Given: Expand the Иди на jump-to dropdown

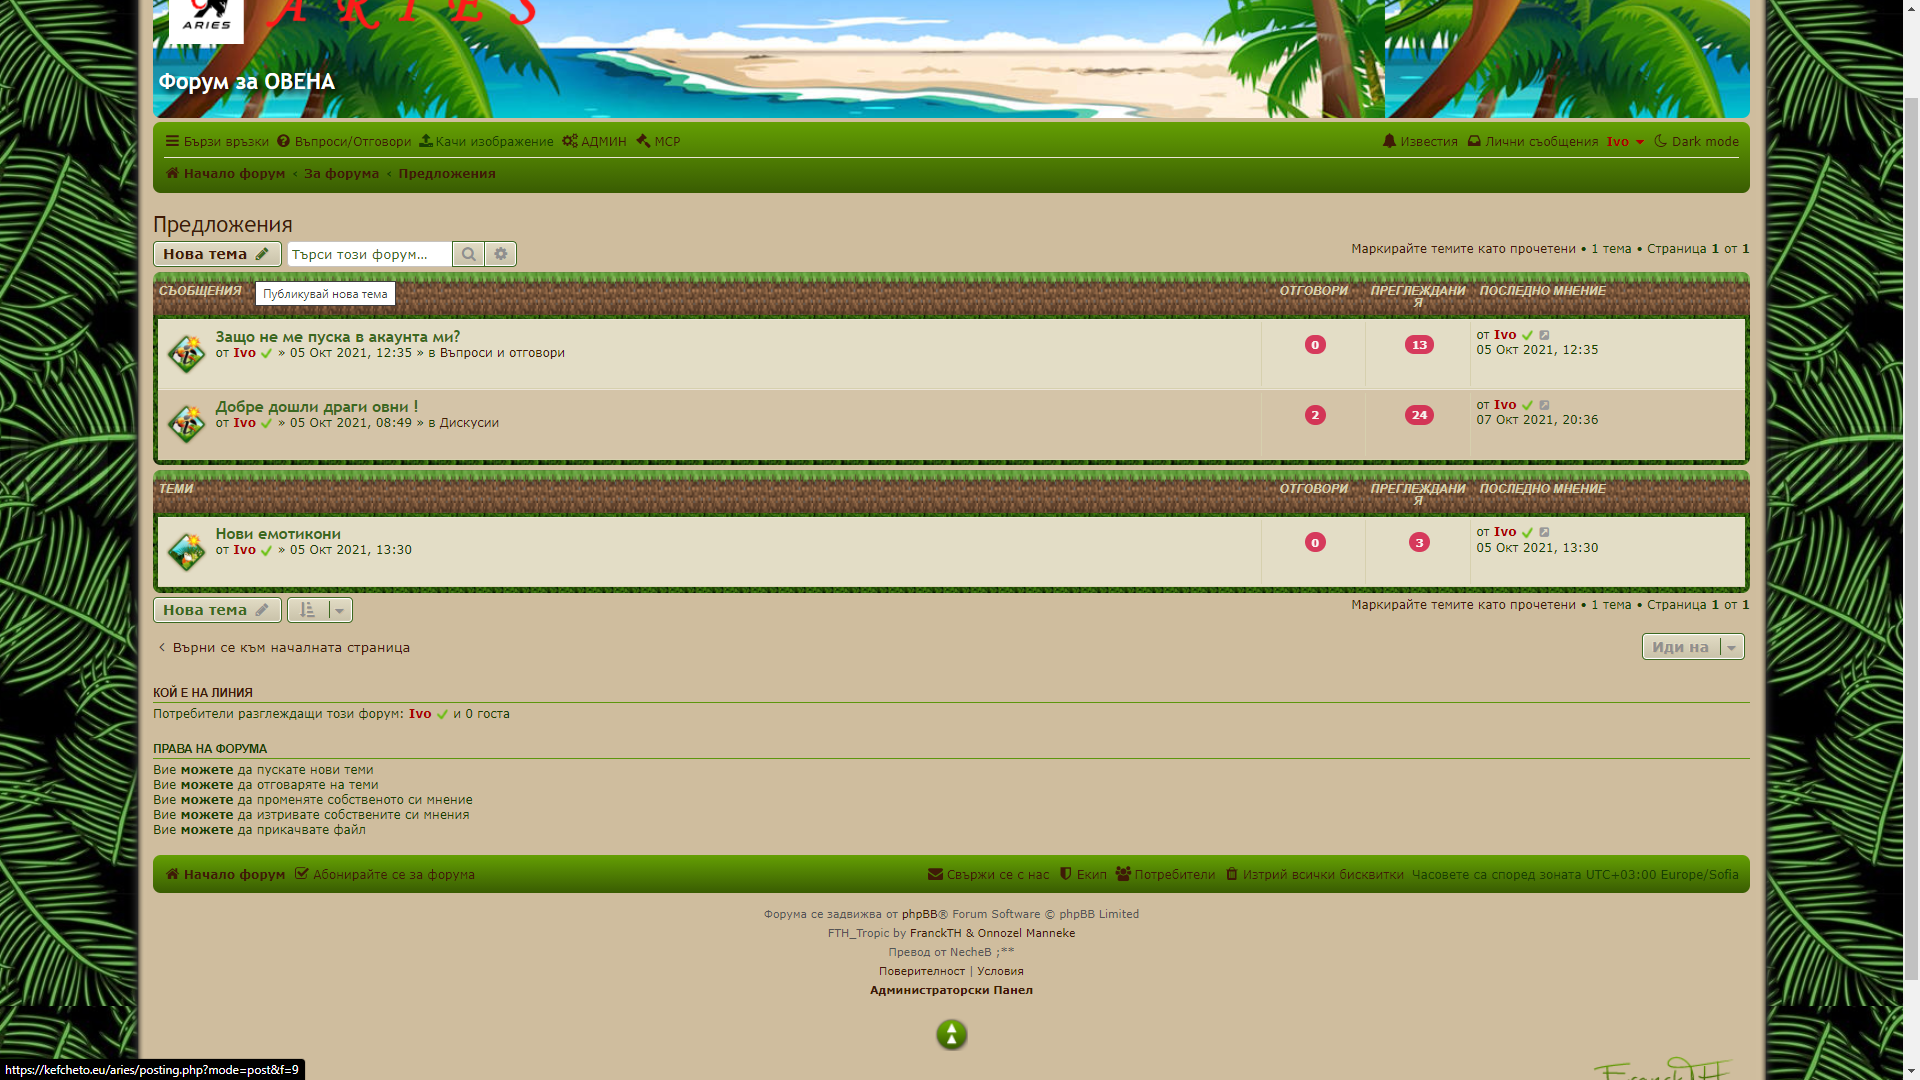Looking at the screenshot, I should (x=1692, y=647).
